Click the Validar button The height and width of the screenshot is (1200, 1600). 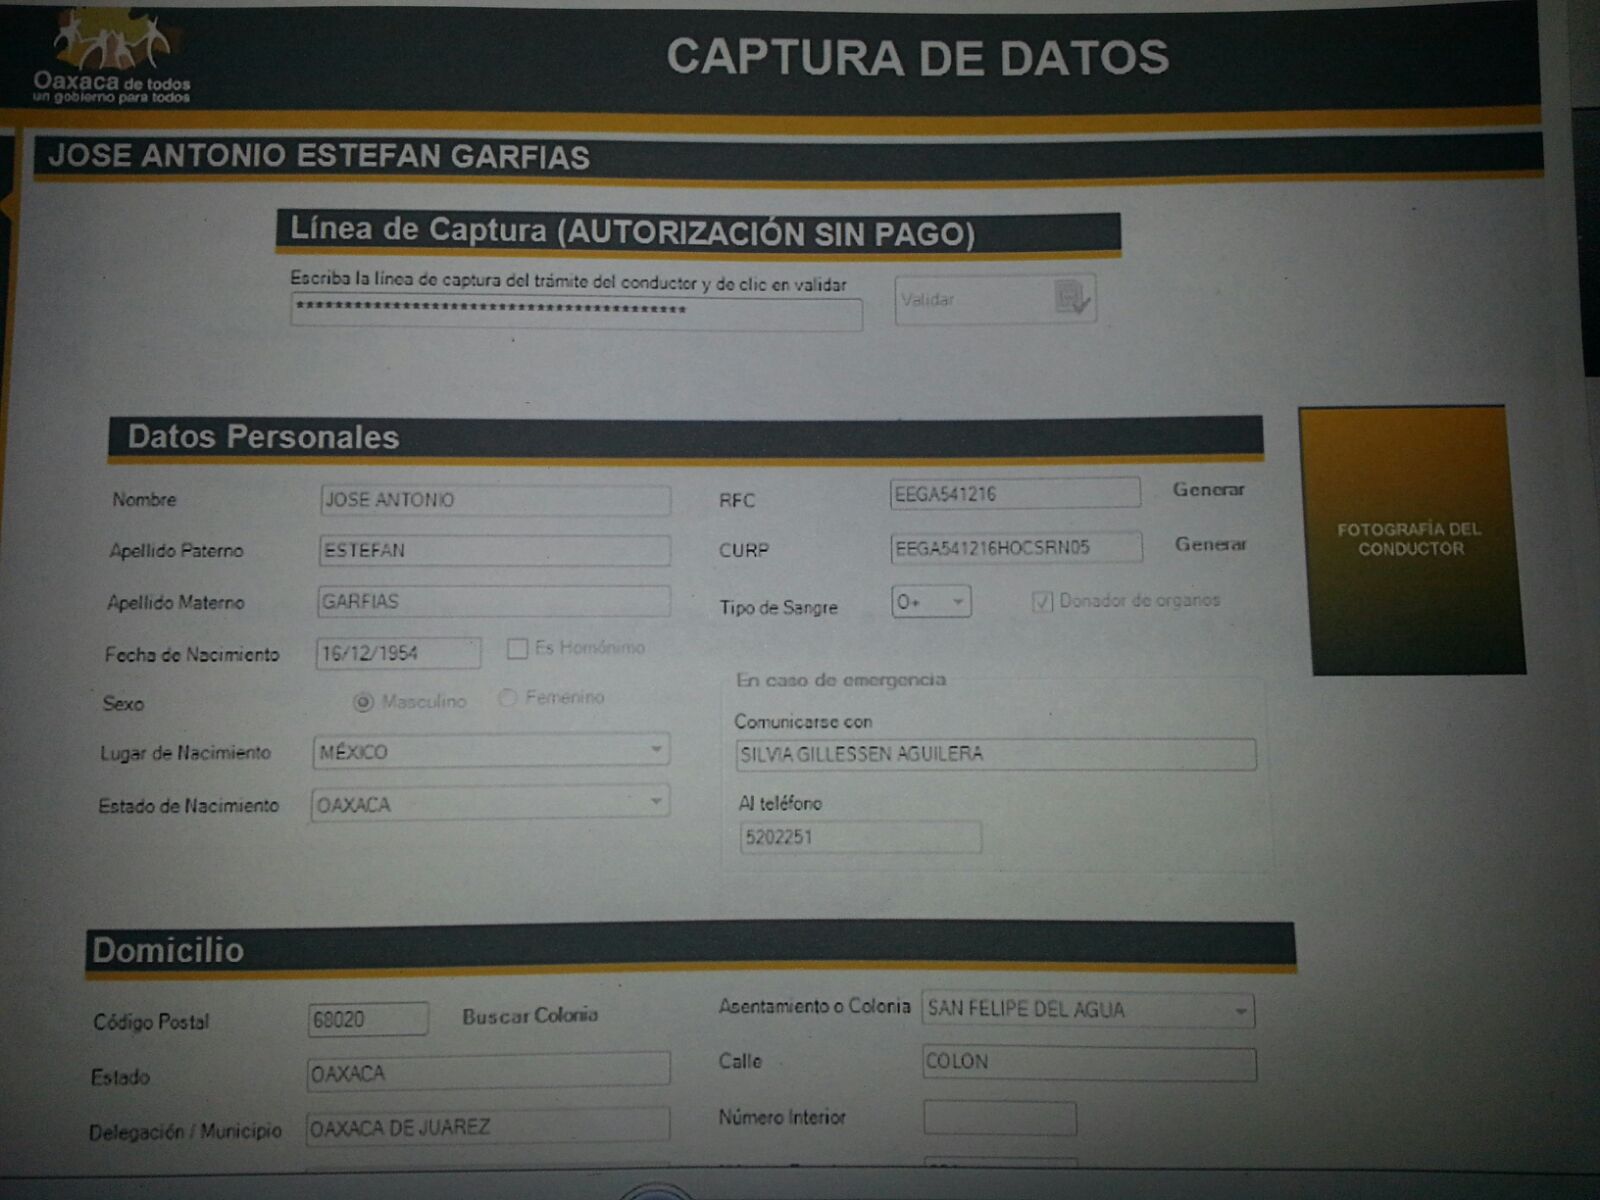(x=995, y=299)
